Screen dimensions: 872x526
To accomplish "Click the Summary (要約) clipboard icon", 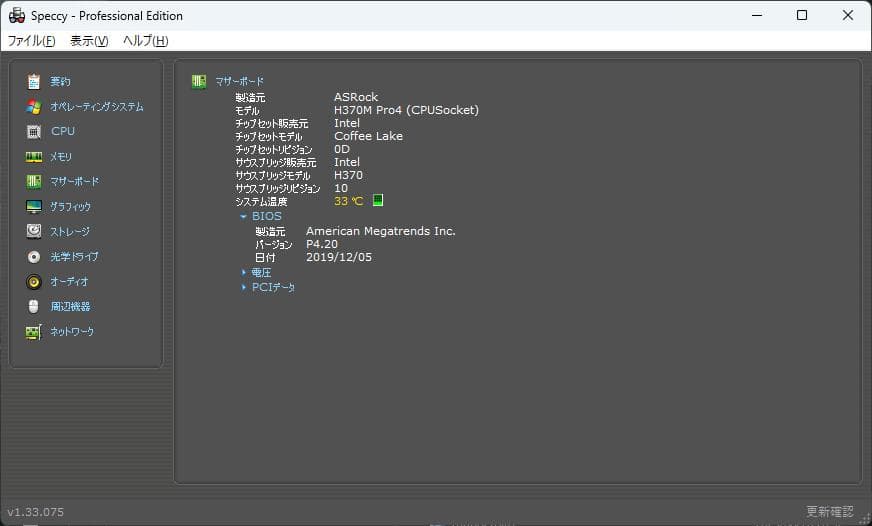I will 33,82.
